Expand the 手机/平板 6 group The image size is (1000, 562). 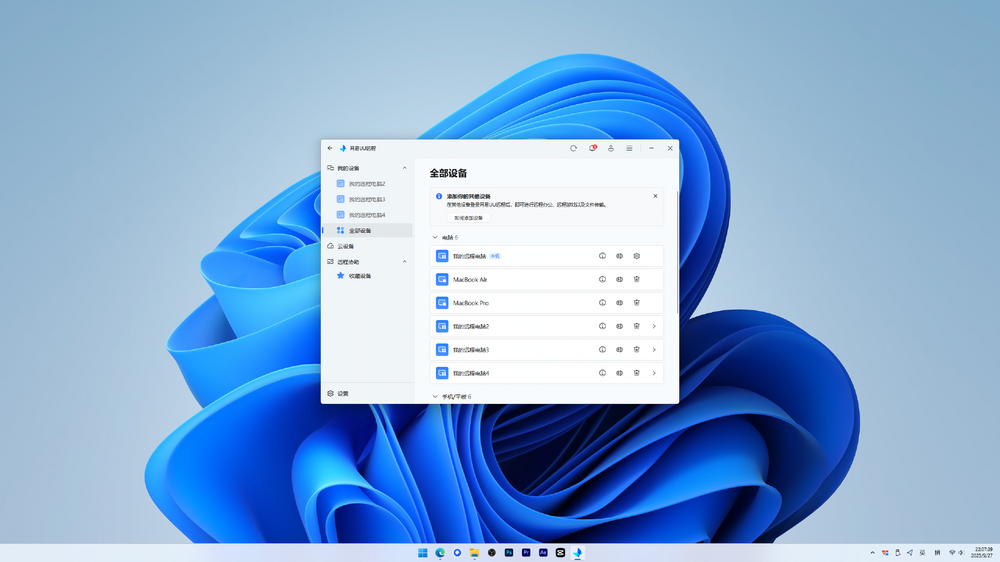(x=435, y=397)
